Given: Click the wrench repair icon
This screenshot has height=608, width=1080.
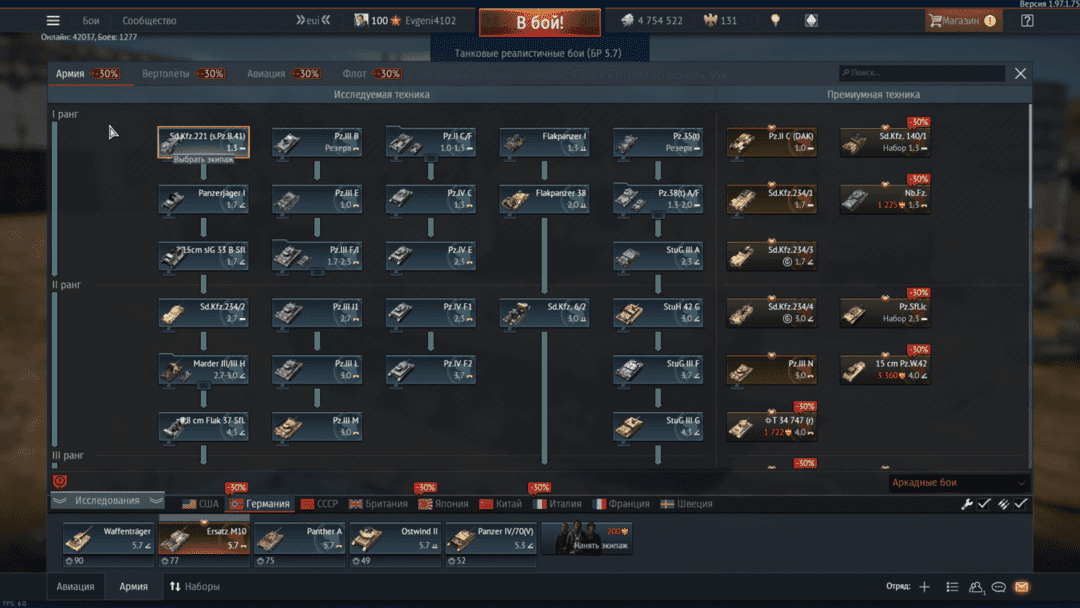Looking at the screenshot, I should pos(967,504).
